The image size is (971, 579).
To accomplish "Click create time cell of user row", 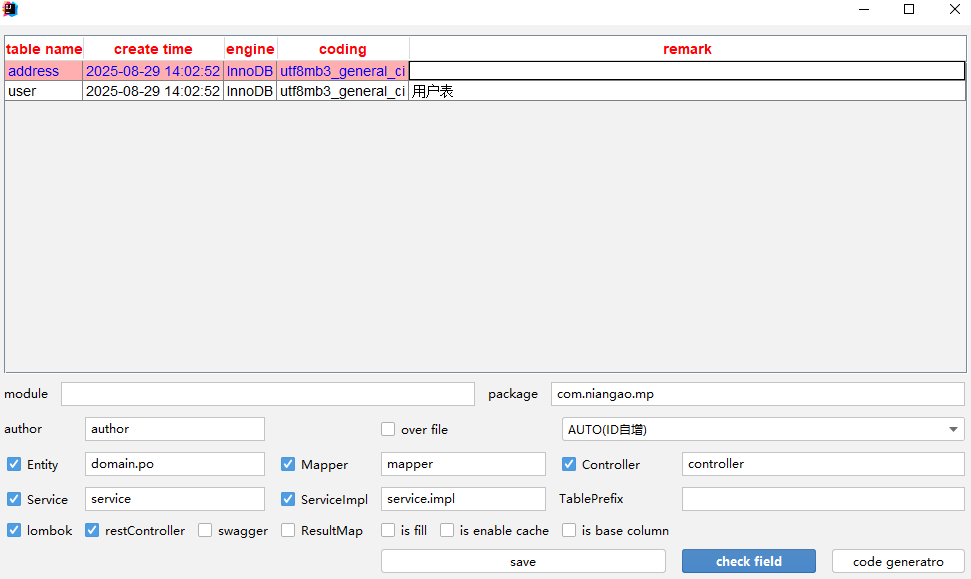I will (x=153, y=91).
